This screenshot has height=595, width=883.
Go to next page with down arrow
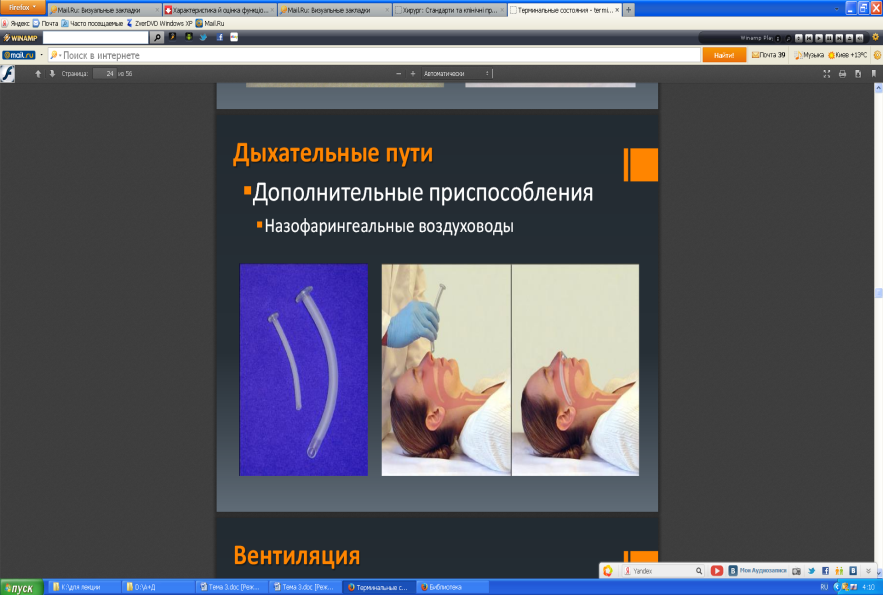click(52, 74)
